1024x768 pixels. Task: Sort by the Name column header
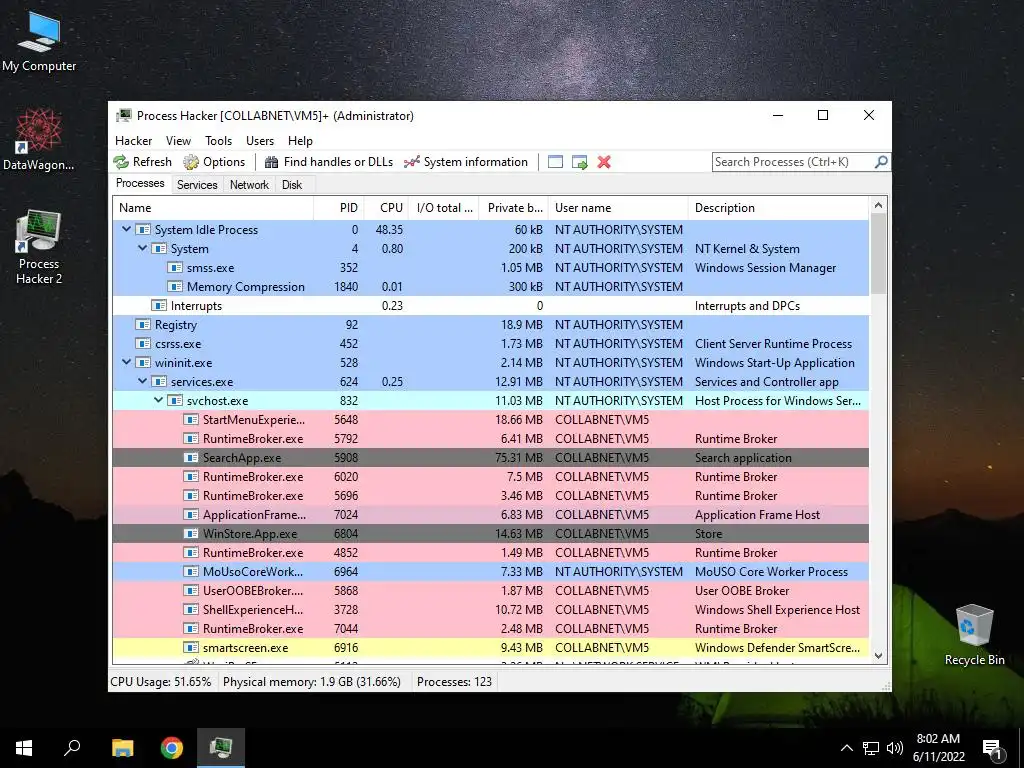pyautogui.click(x=213, y=208)
